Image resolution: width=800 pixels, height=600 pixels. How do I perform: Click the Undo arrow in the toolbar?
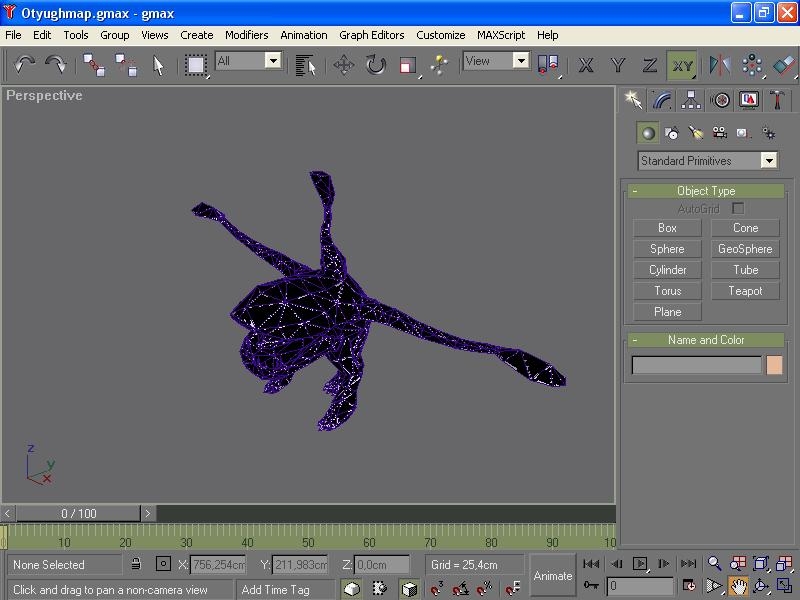25,65
